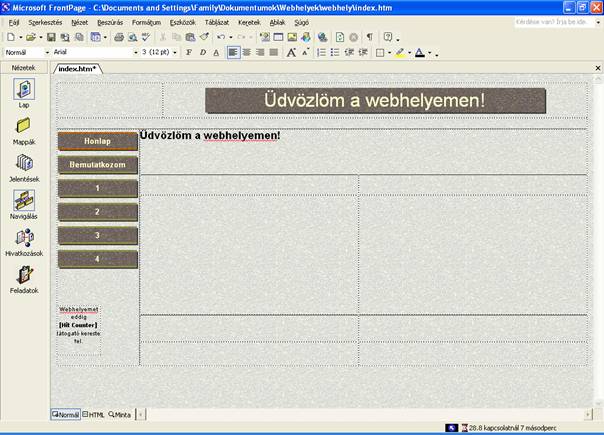Select the Navigálás navigation view icon

(24, 201)
